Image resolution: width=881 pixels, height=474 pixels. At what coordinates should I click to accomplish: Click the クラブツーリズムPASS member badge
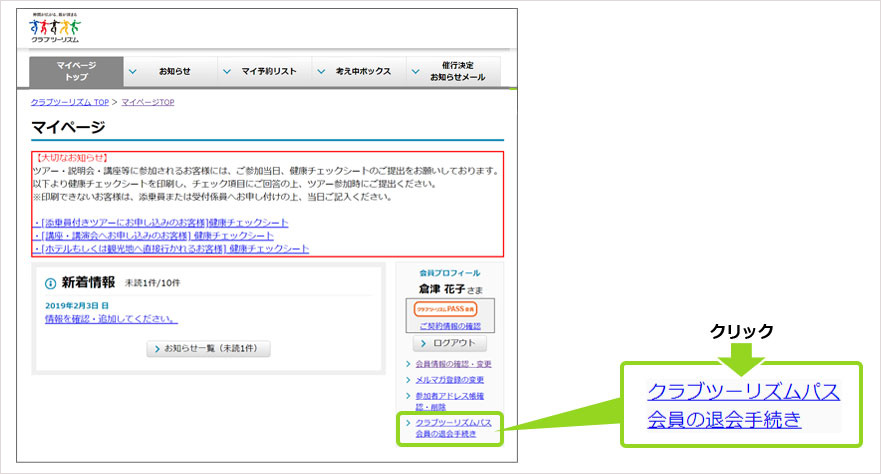point(449,309)
